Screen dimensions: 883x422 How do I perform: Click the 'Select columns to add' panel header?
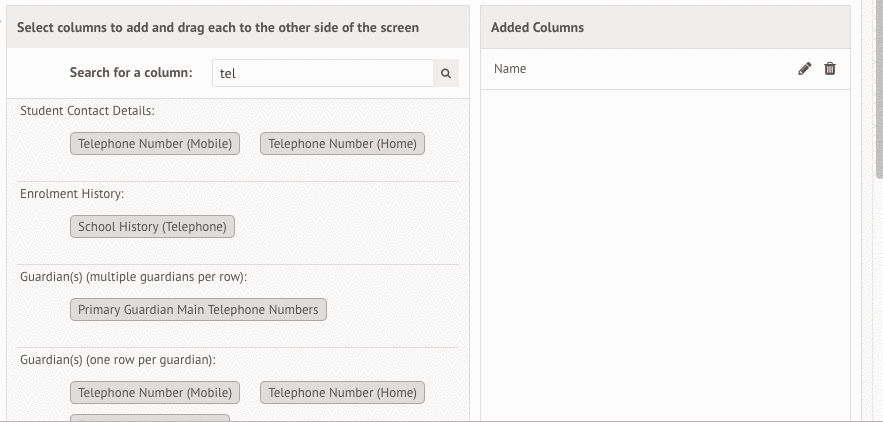(x=218, y=27)
